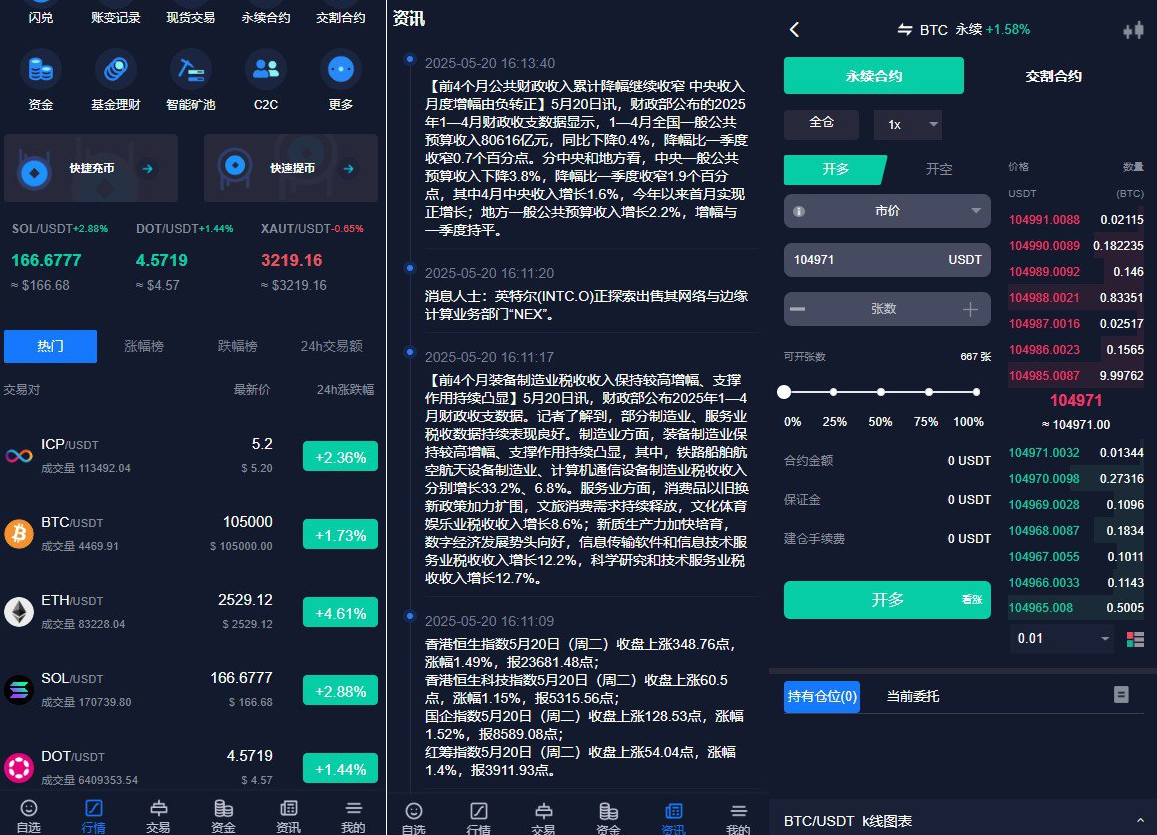This screenshot has height=835, width=1157.
Task: Open 基金理财 fund management icon
Action: tap(115, 70)
